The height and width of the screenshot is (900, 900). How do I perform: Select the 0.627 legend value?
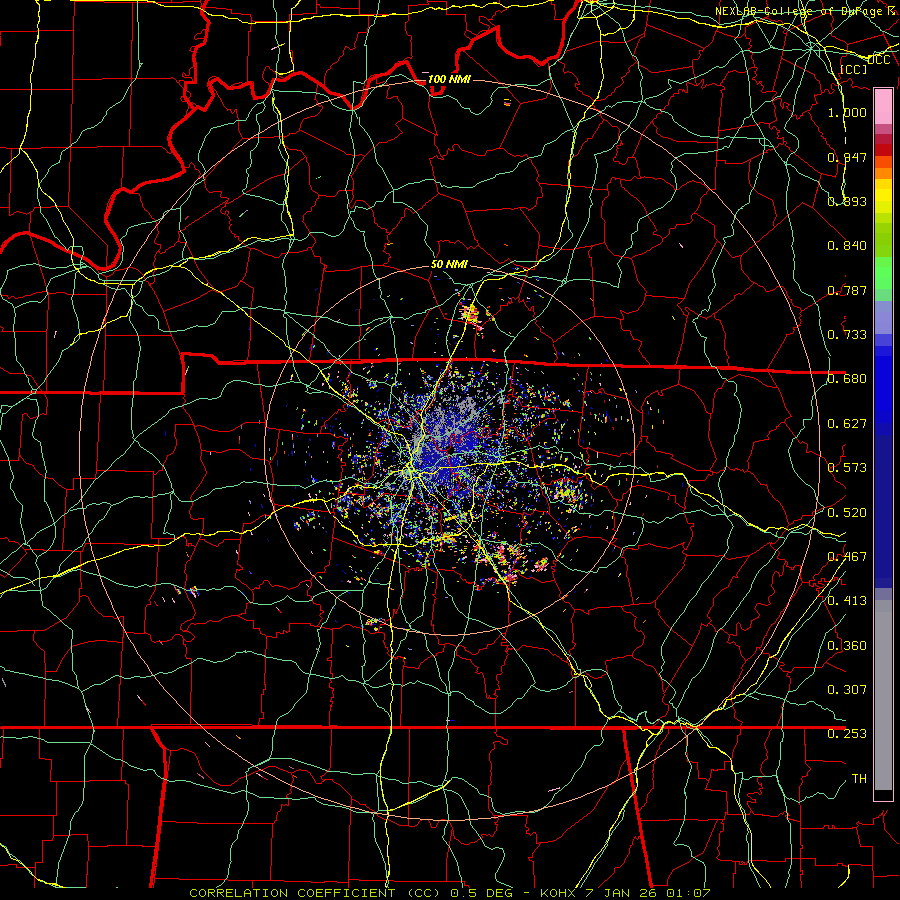pyautogui.click(x=847, y=424)
